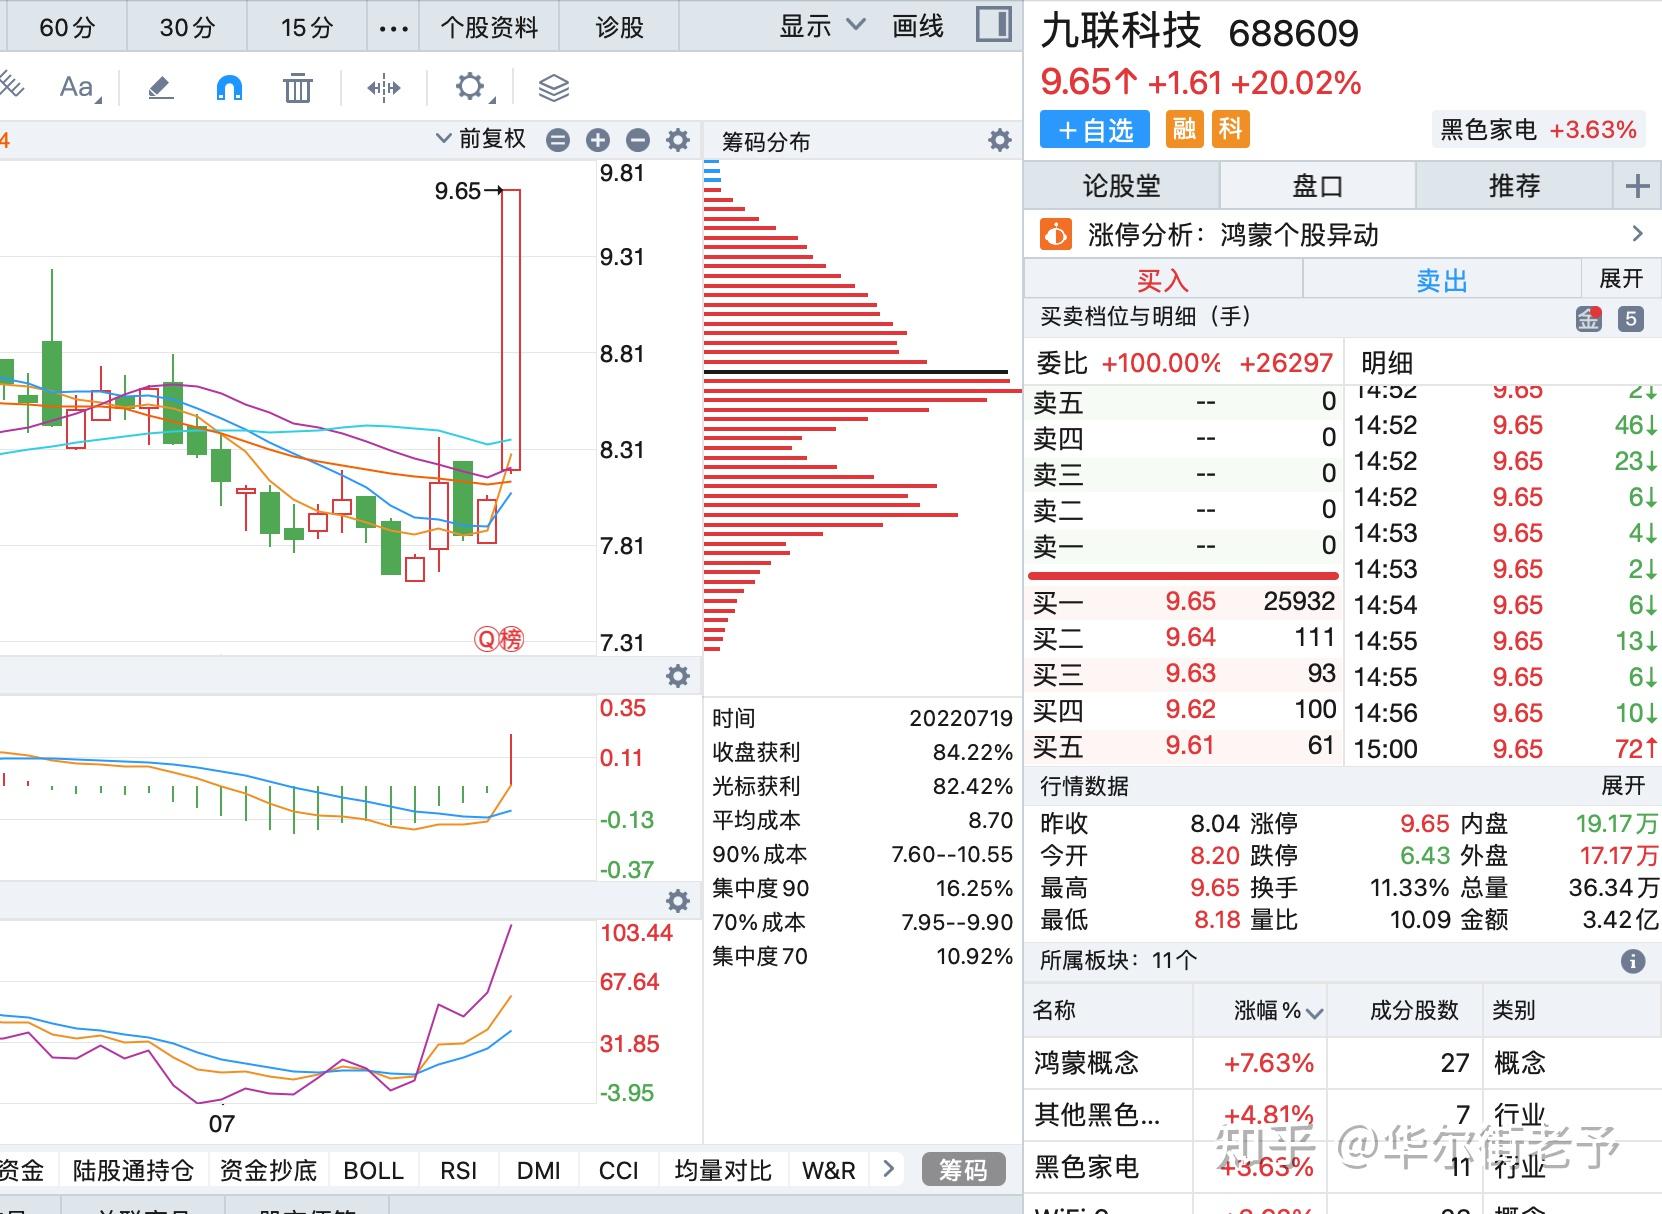Select the BOLL indicator tab

pos(373,1170)
